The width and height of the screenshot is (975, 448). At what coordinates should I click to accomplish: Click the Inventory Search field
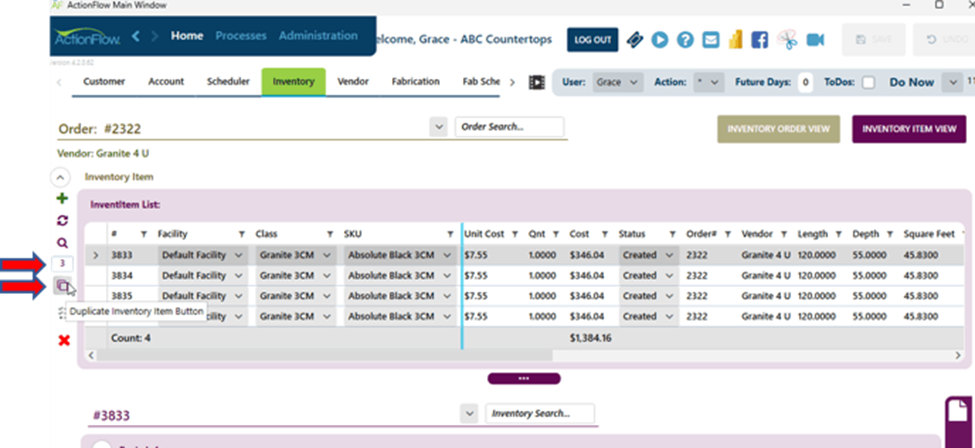(540, 413)
